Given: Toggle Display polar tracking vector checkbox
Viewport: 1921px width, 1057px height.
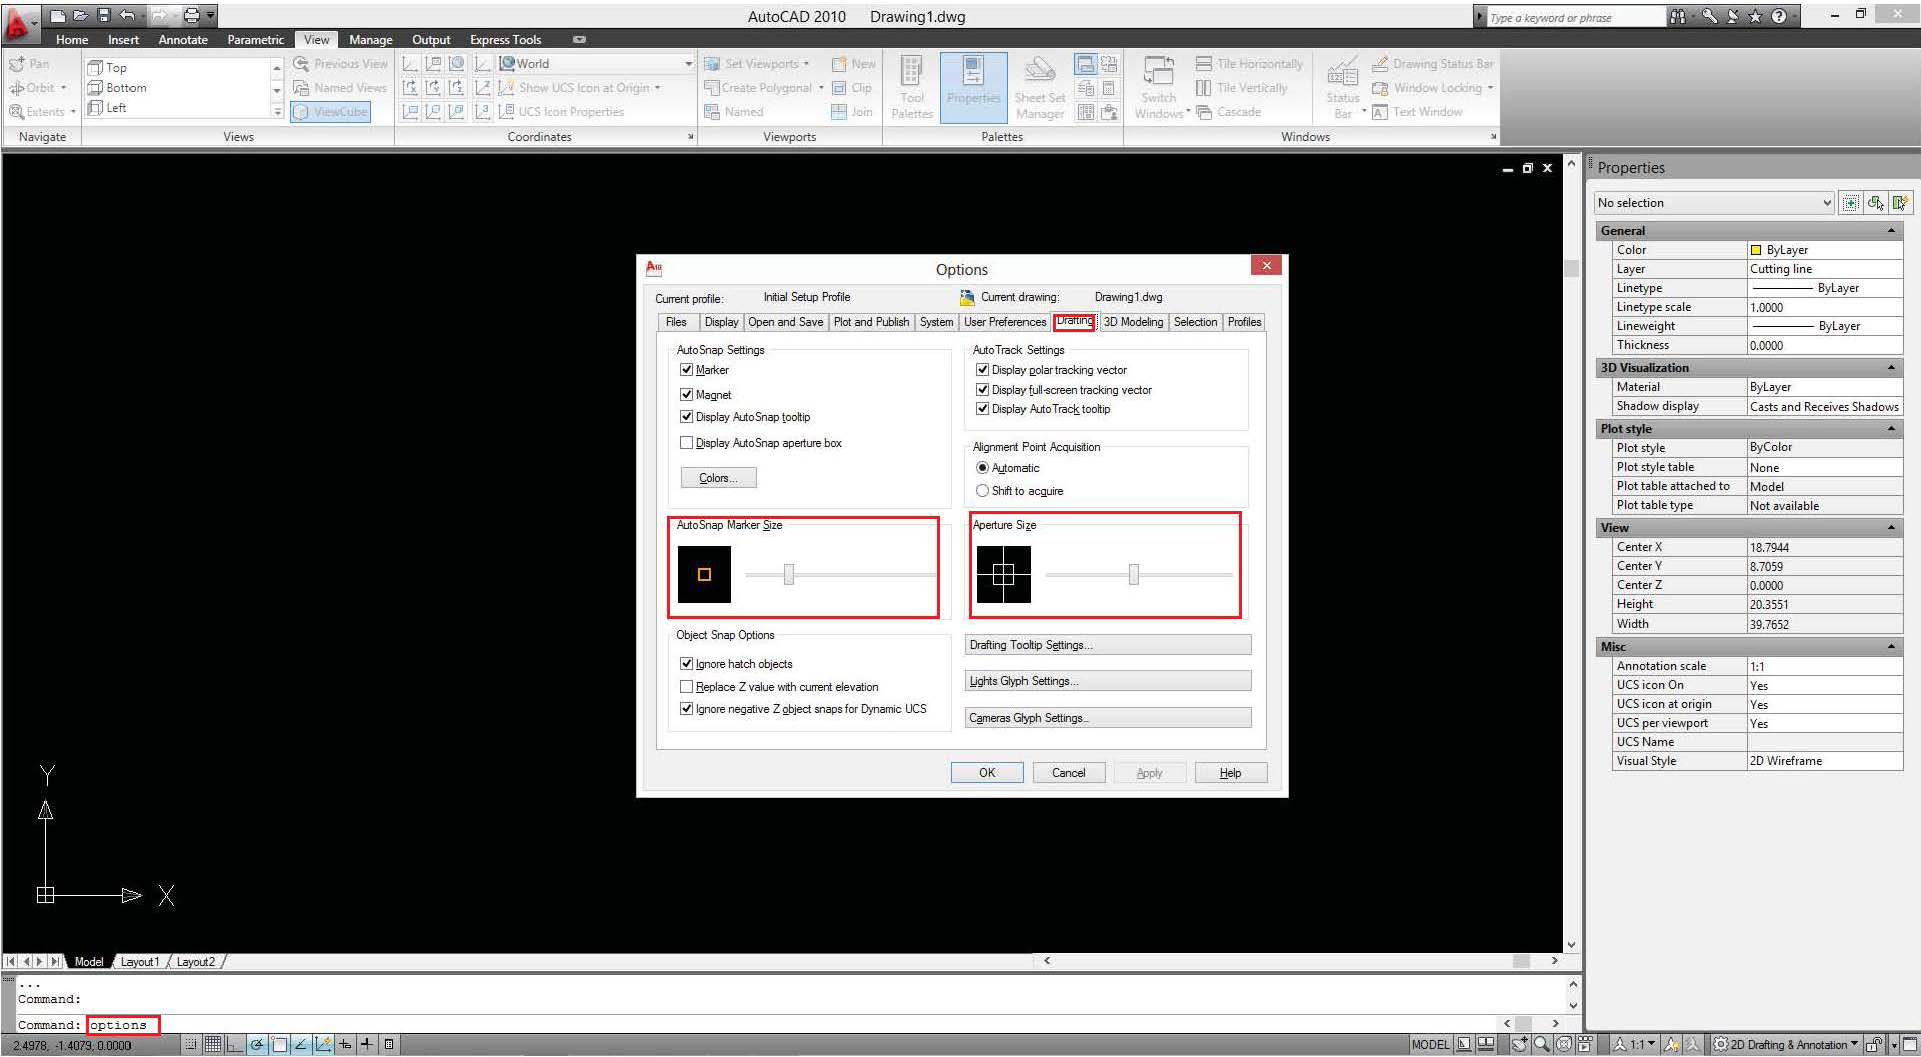Looking at the screenshot, I should [982, 370].
